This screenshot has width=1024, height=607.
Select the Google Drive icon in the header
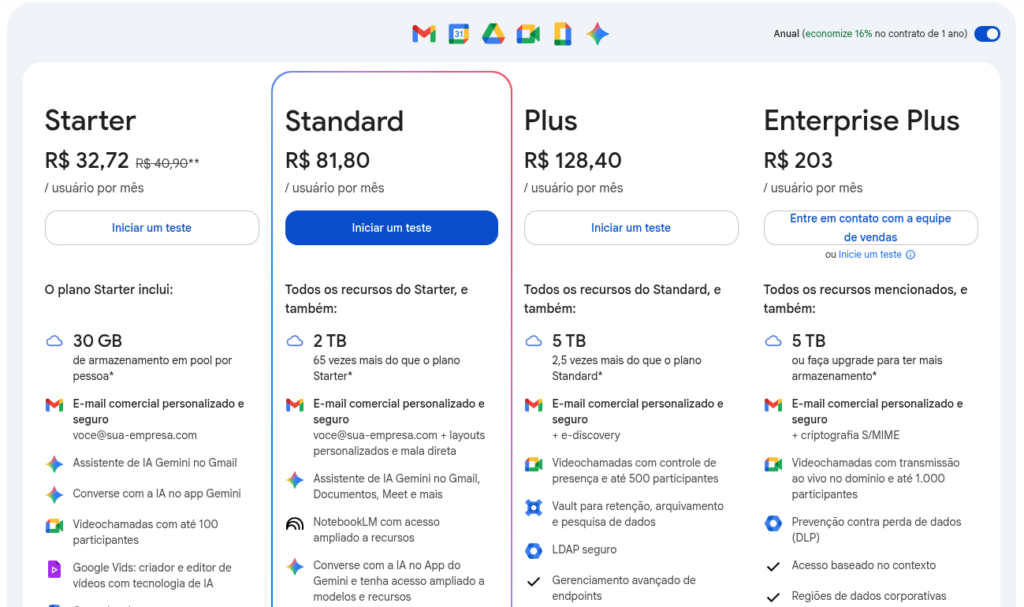click(x=493, y=33)
